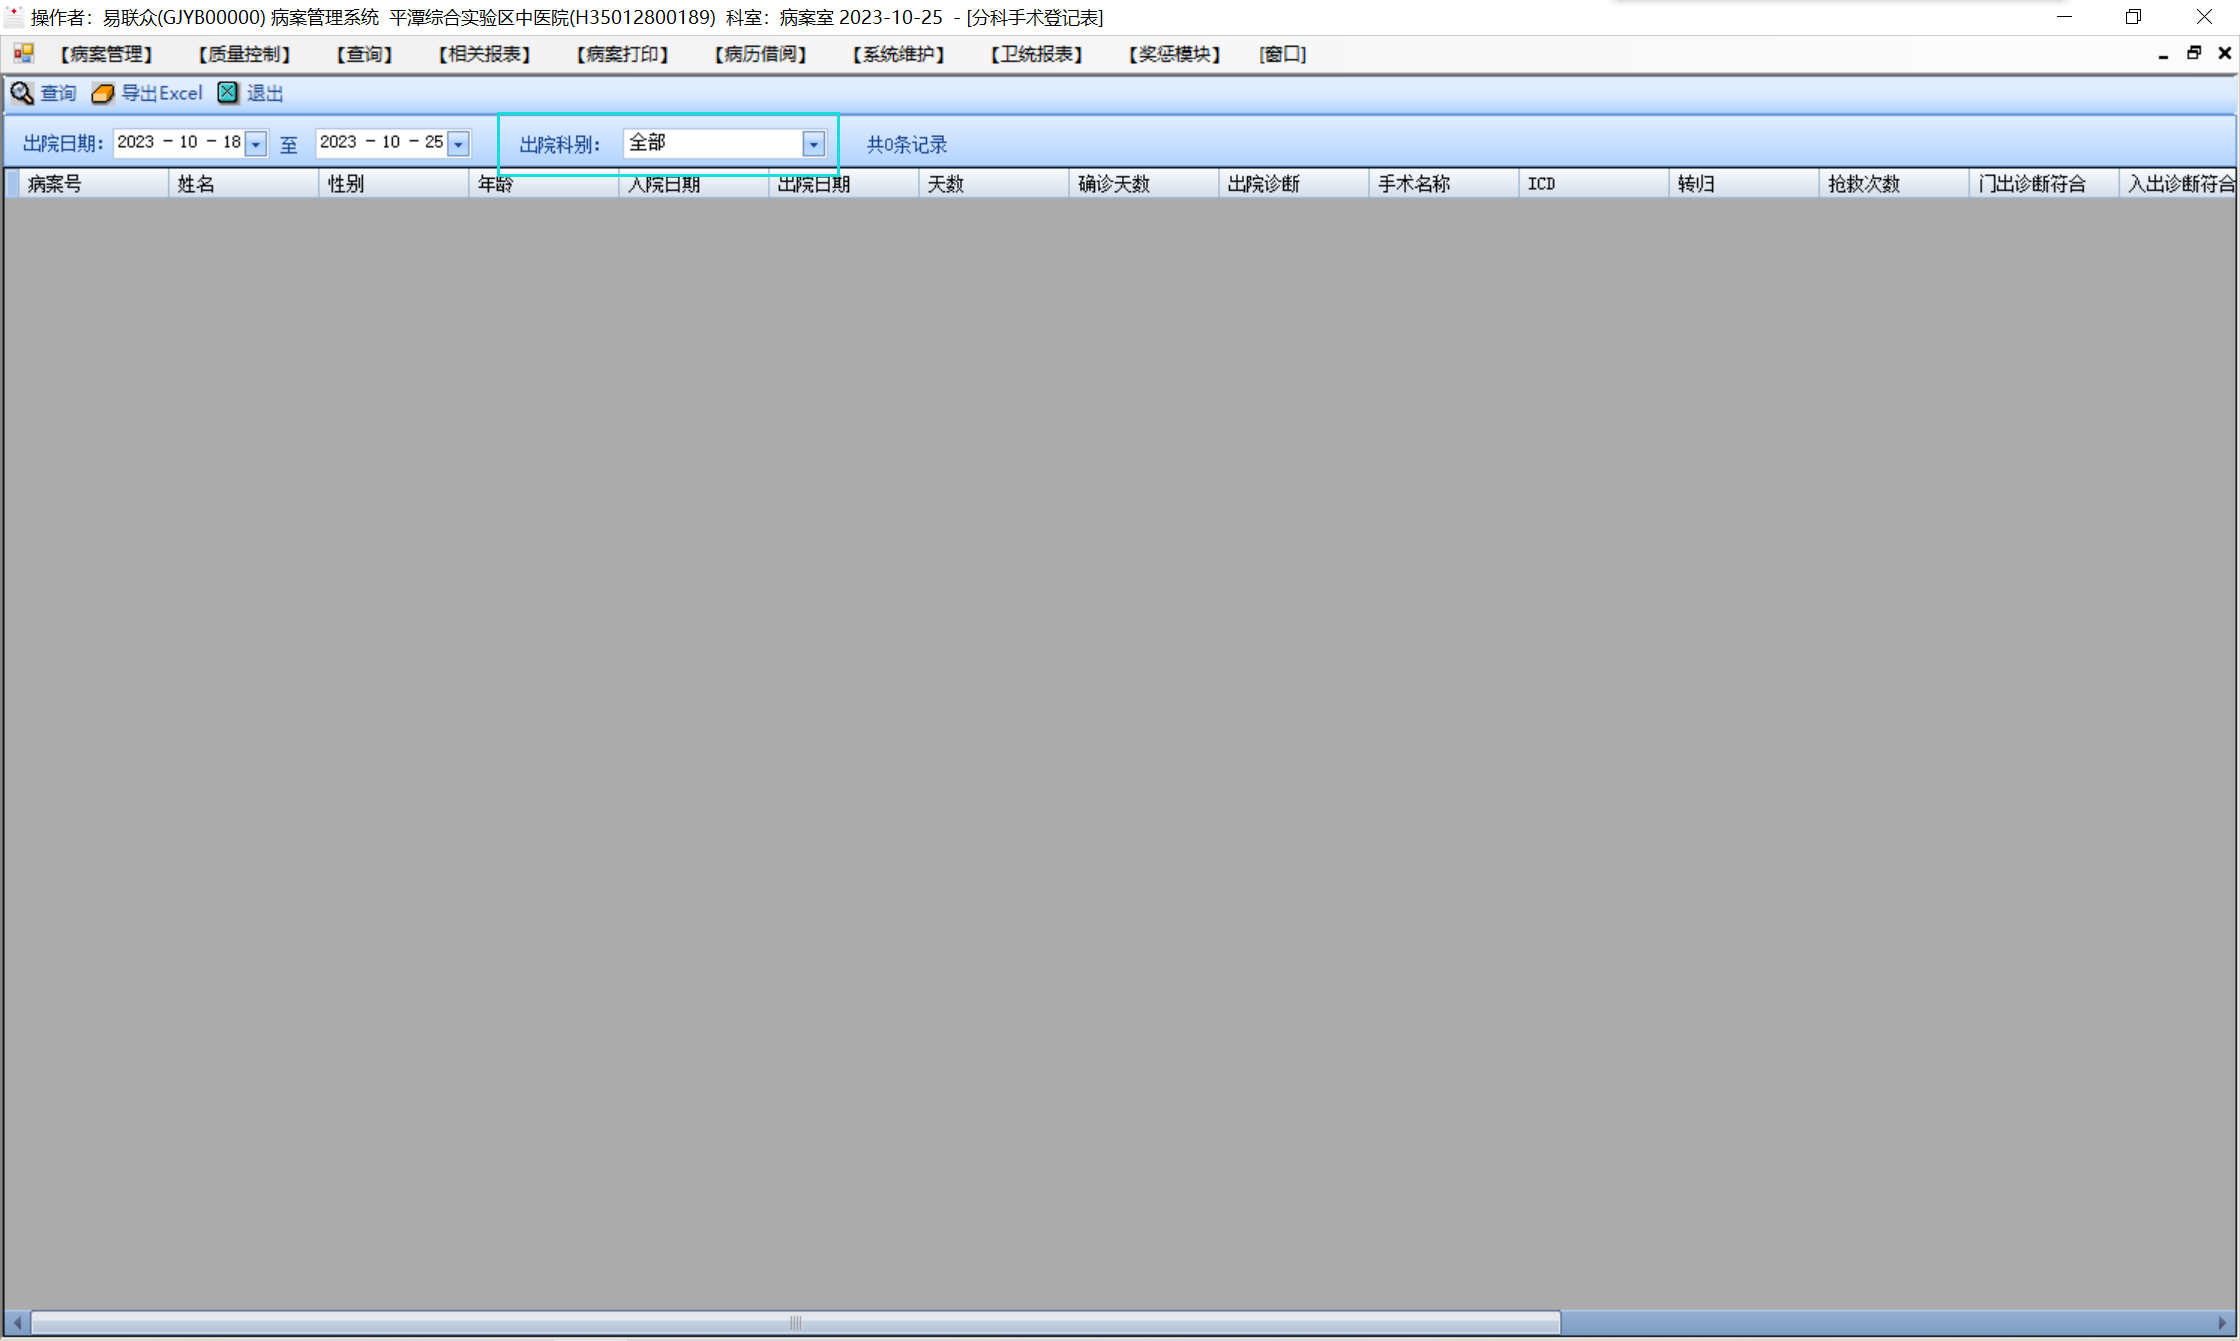Open the 【系统维护】 menu

[x=898, y=54]
